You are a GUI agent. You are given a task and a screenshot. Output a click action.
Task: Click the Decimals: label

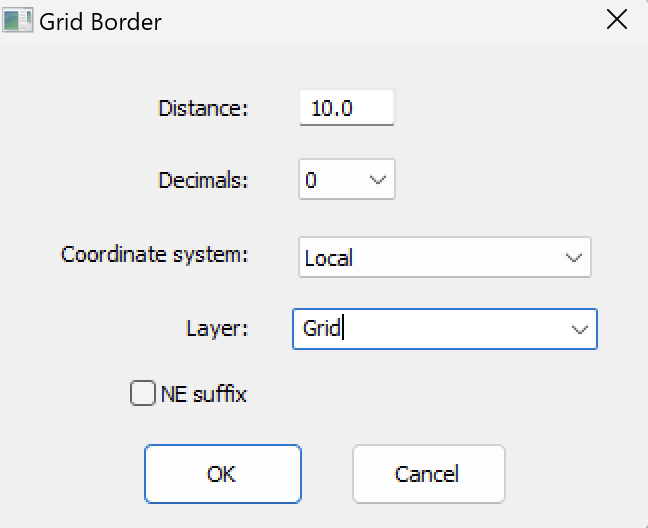click(203, 180)
